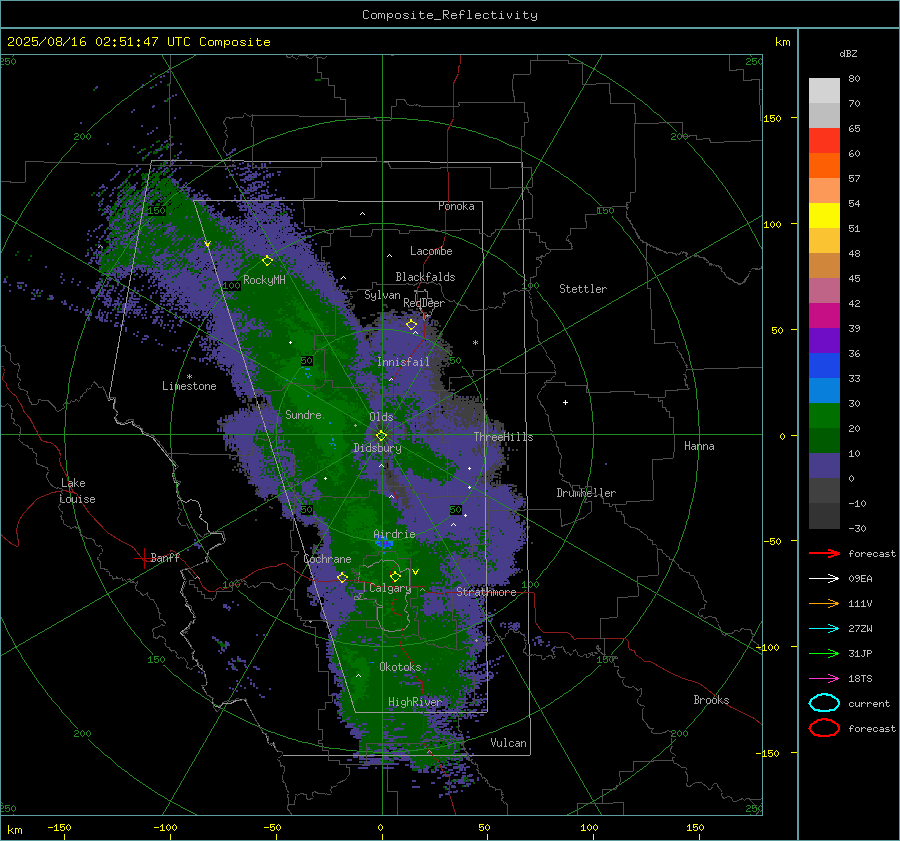Click the yellow diamond marker below Cochrane
The image size is (900, 841).
tap(342, 577)
